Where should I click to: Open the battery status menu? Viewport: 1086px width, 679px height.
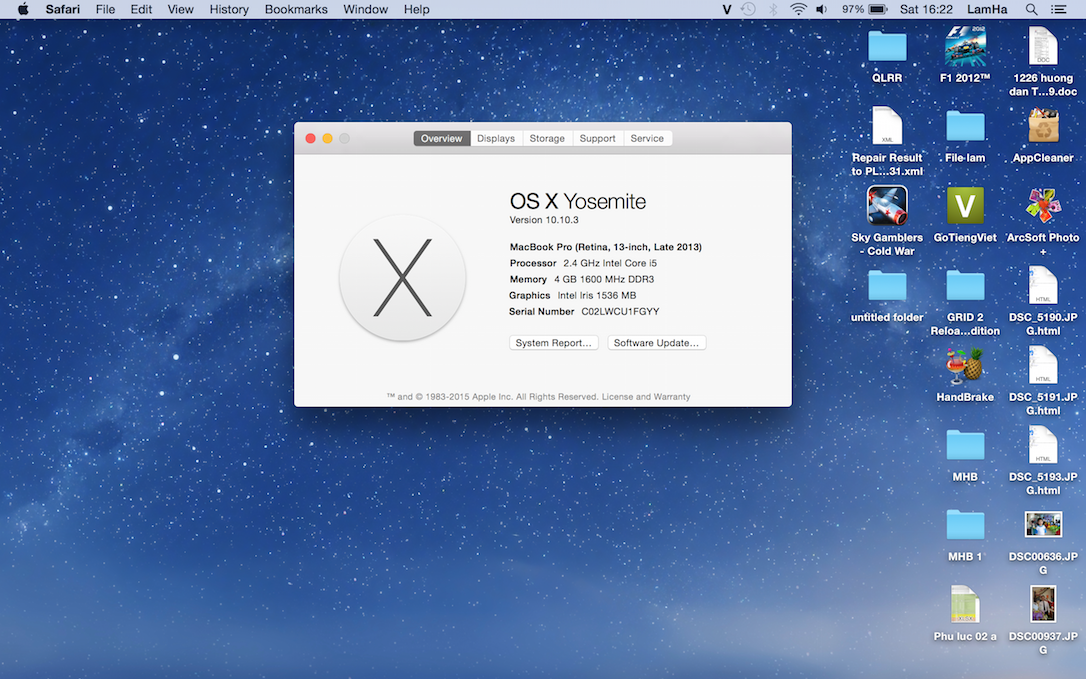864,9
